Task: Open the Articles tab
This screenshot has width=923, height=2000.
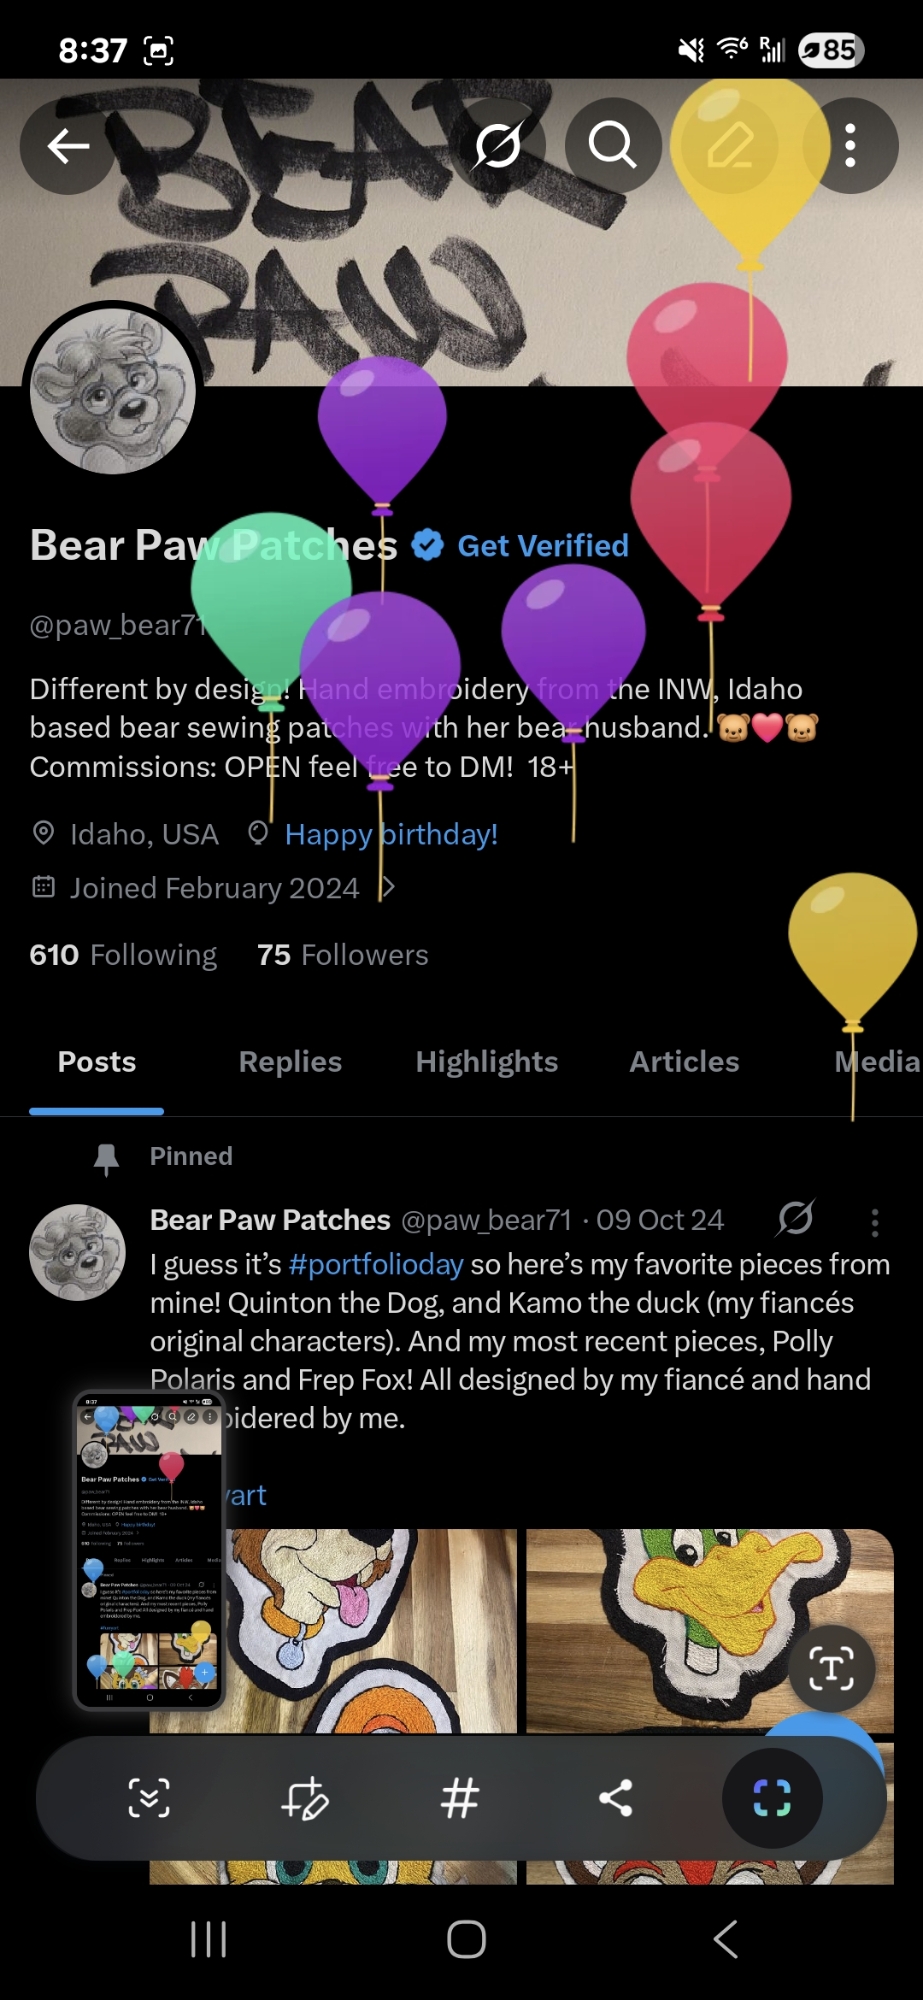Action: [x=684, y=1062]
